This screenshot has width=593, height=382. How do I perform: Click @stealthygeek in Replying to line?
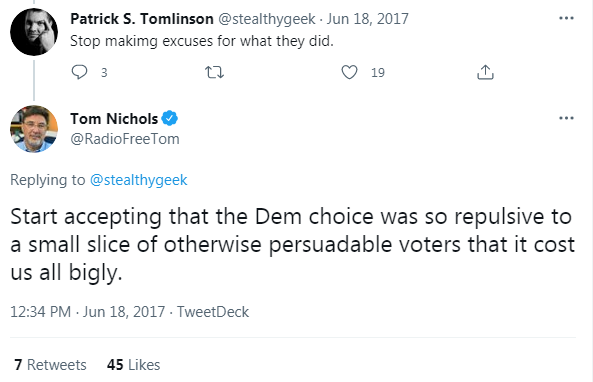pyautogui.click(x=138, y=180)
